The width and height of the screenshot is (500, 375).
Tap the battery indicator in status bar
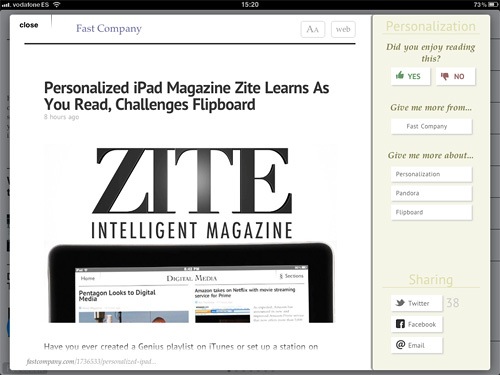[x=494, y=5]
